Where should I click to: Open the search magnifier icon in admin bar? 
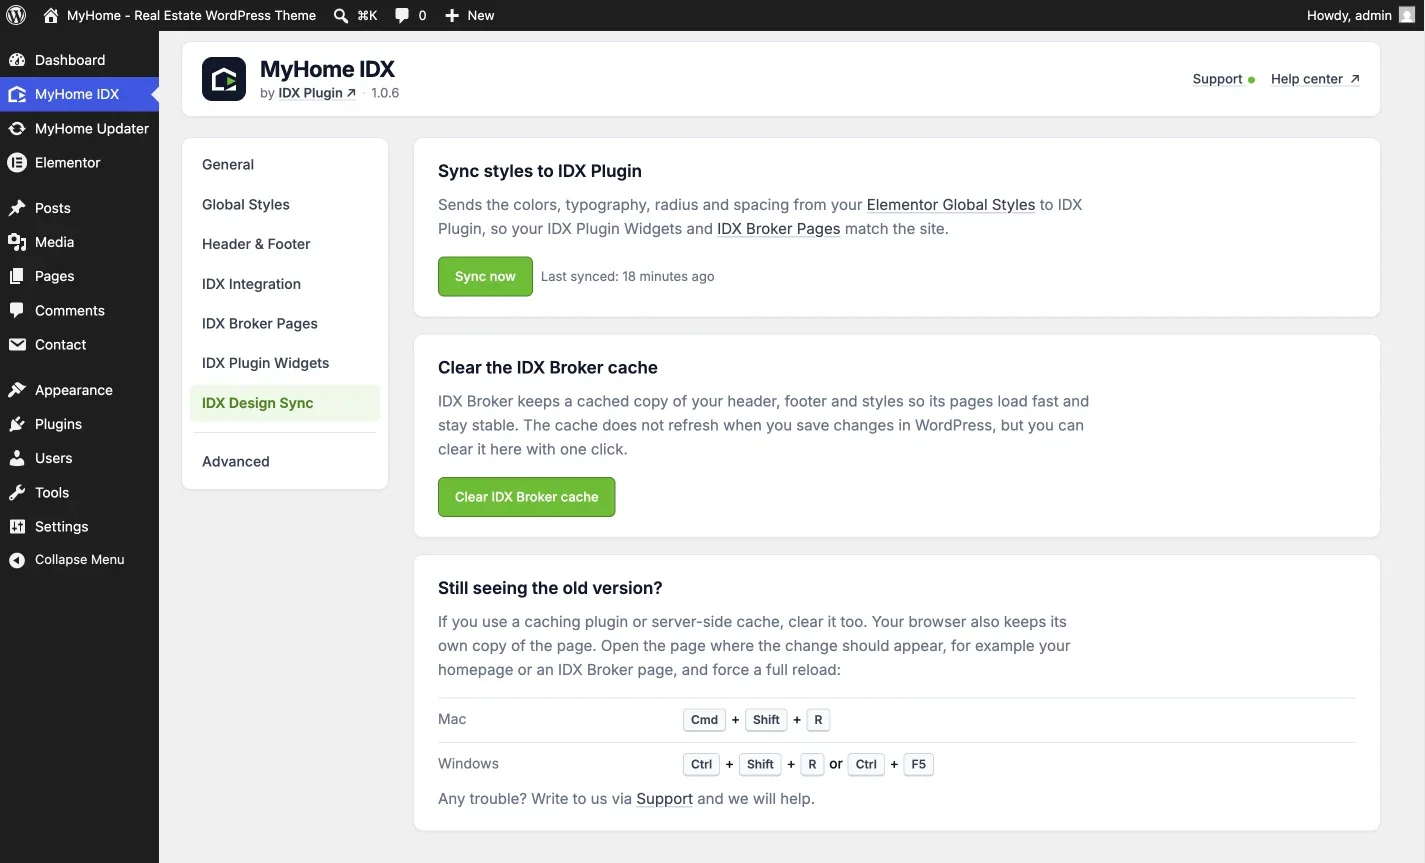[341, 15]
